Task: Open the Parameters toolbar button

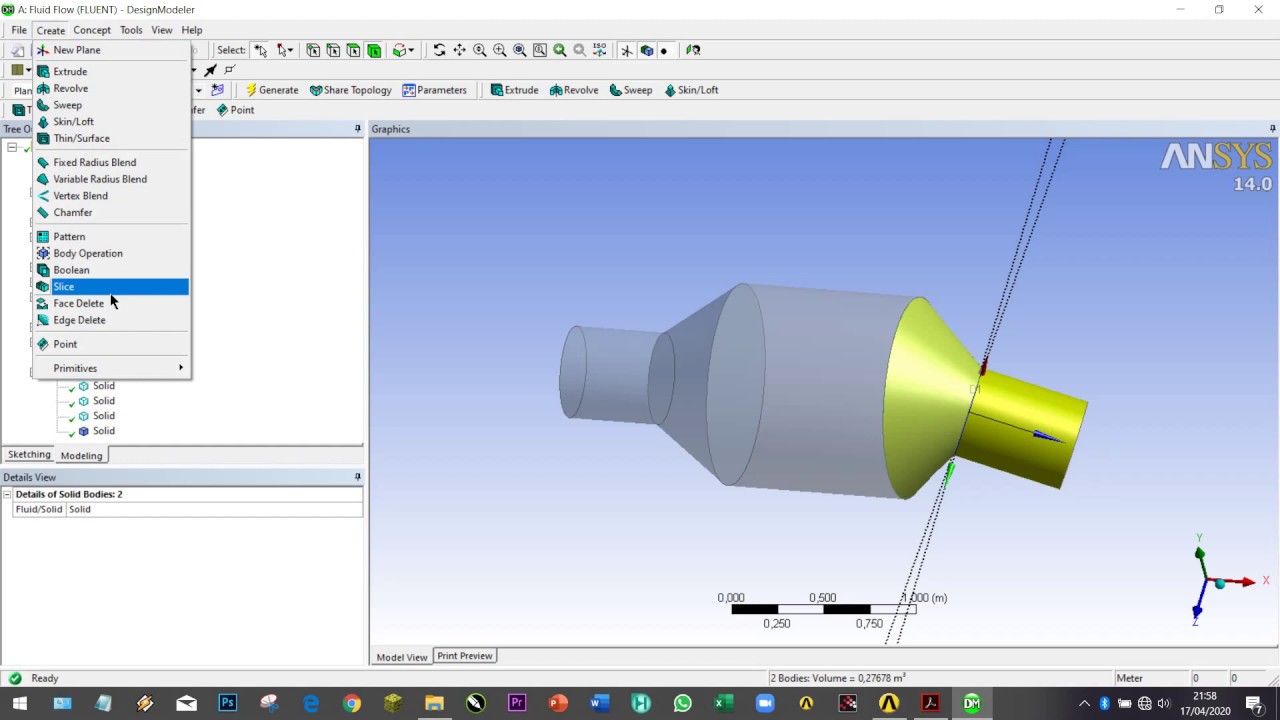Action: tap(435, 90)
